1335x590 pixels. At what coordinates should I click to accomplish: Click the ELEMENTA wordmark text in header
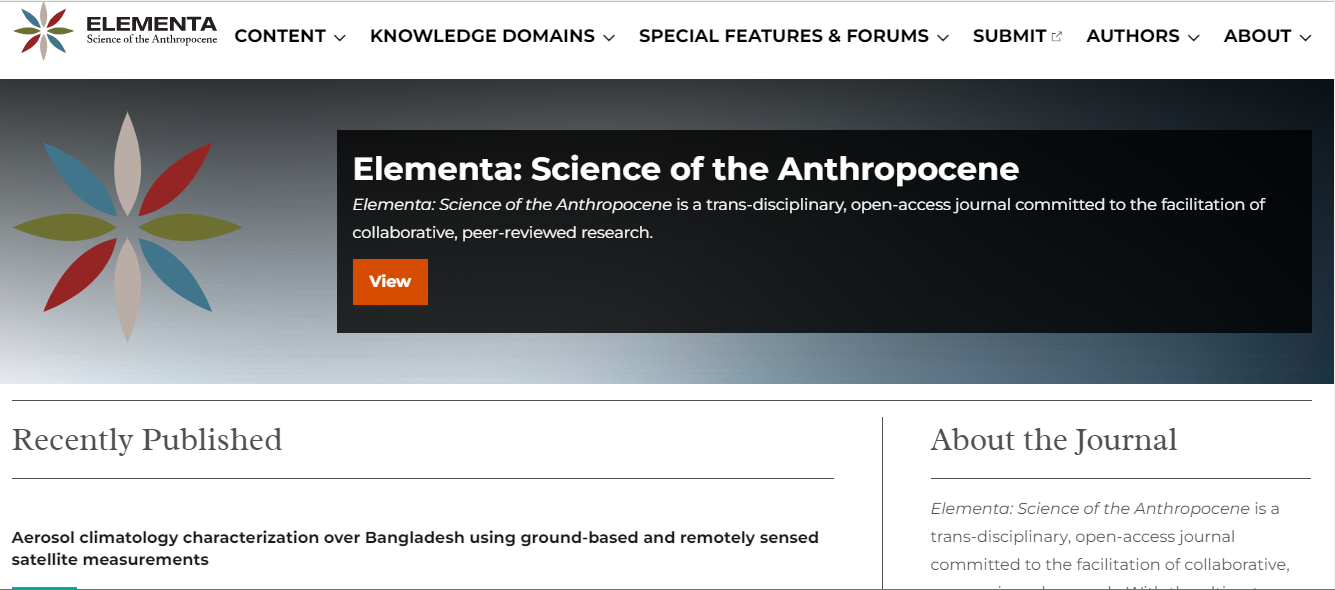[x=151, y=25]
